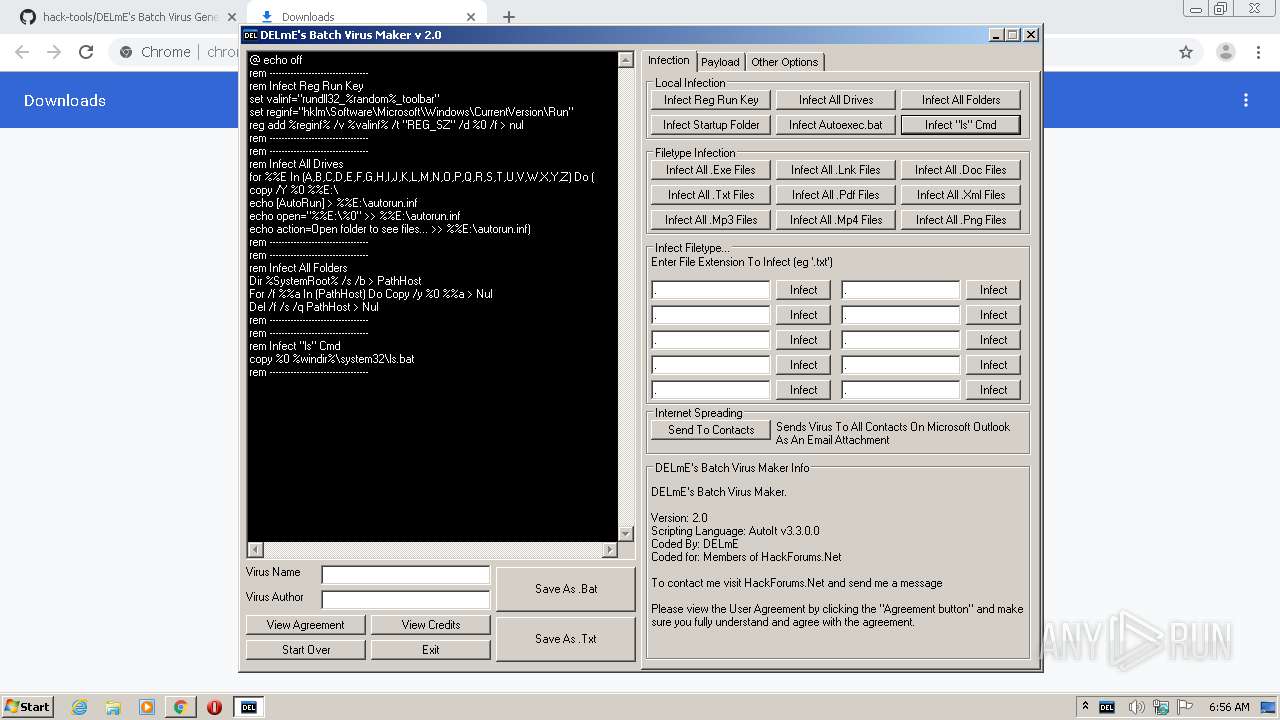Launch the media player taskbar icon
This screenshot has height=720, width=1280.
click(x=147, y=707)
